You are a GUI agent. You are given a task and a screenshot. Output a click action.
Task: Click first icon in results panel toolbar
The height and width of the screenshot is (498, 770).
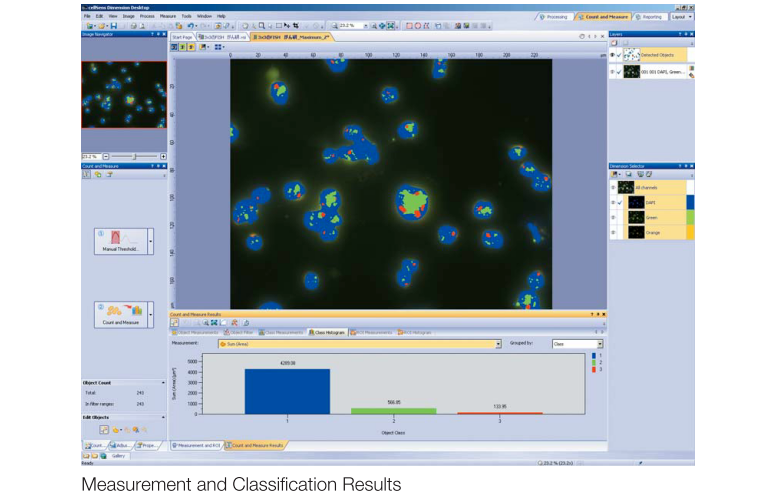(x=175, y=323)
